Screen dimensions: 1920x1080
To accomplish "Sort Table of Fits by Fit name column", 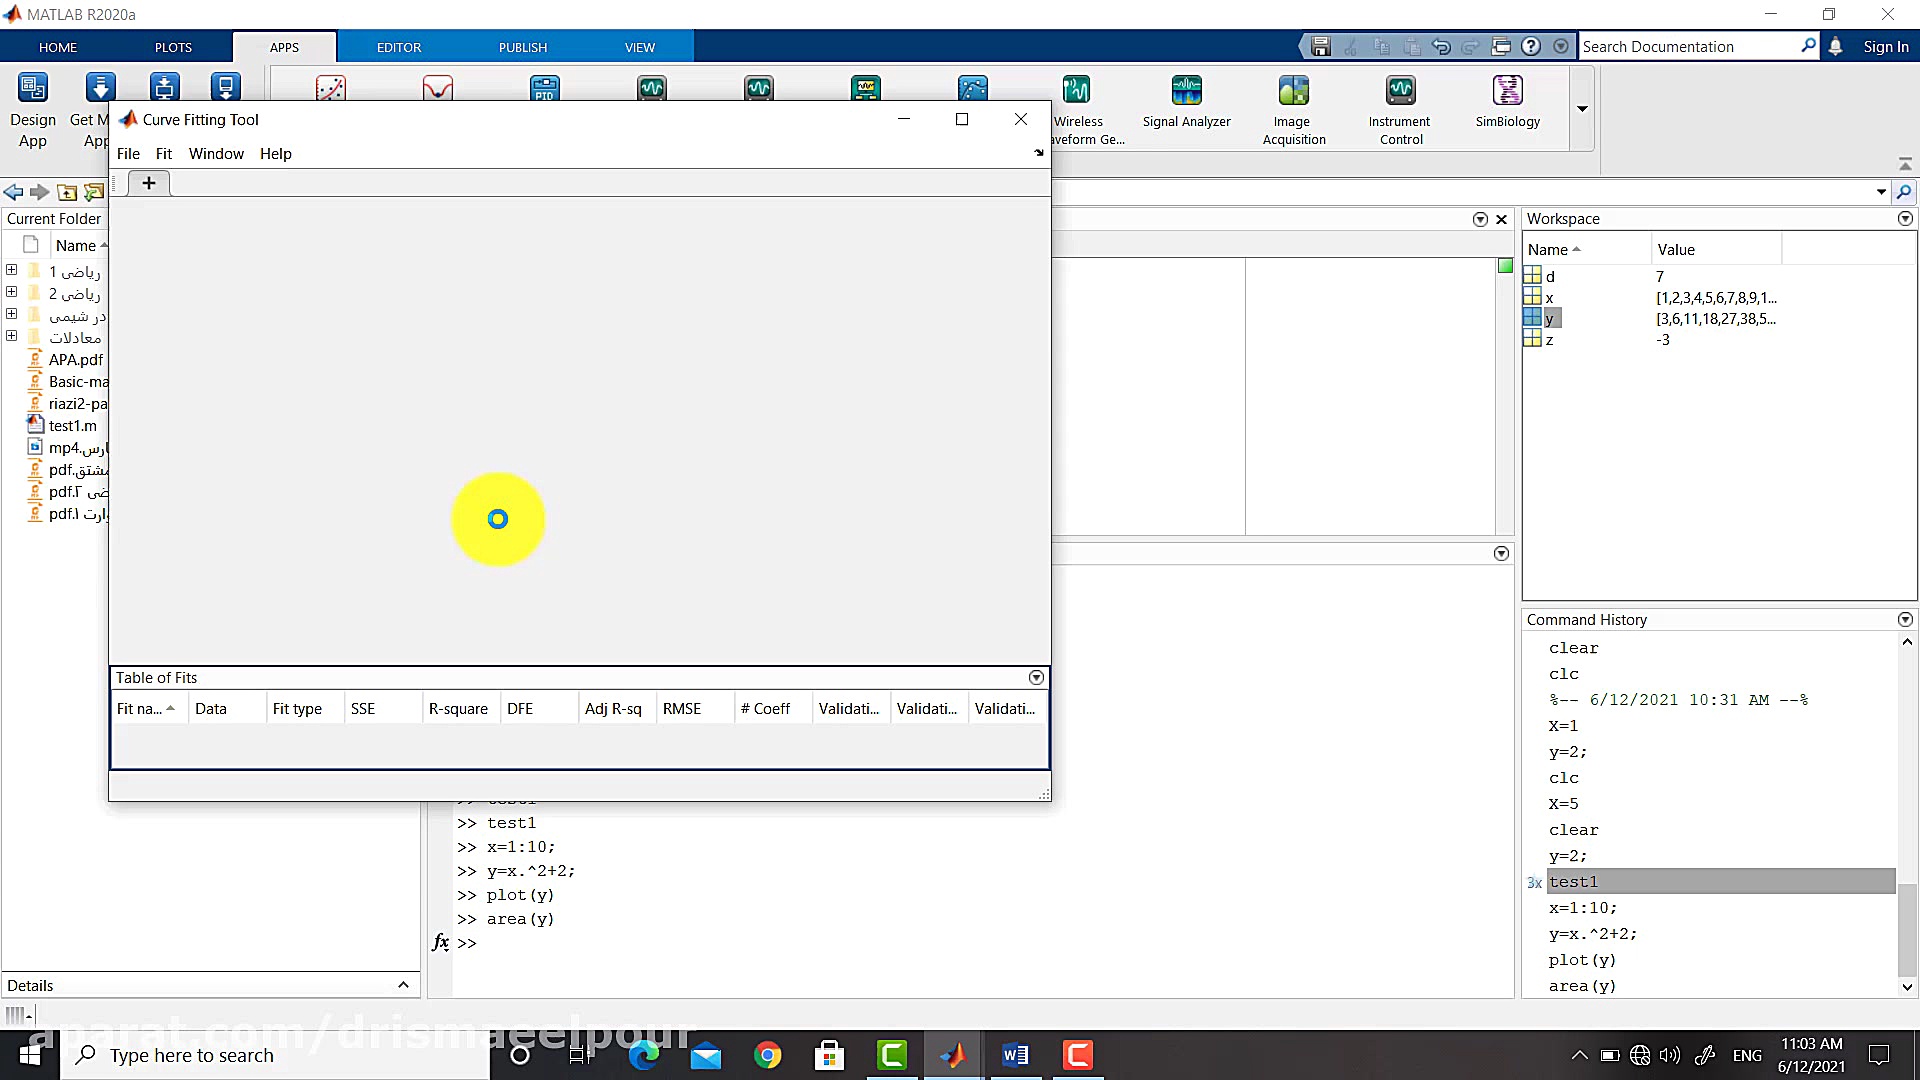I will (x=148, y=708).
